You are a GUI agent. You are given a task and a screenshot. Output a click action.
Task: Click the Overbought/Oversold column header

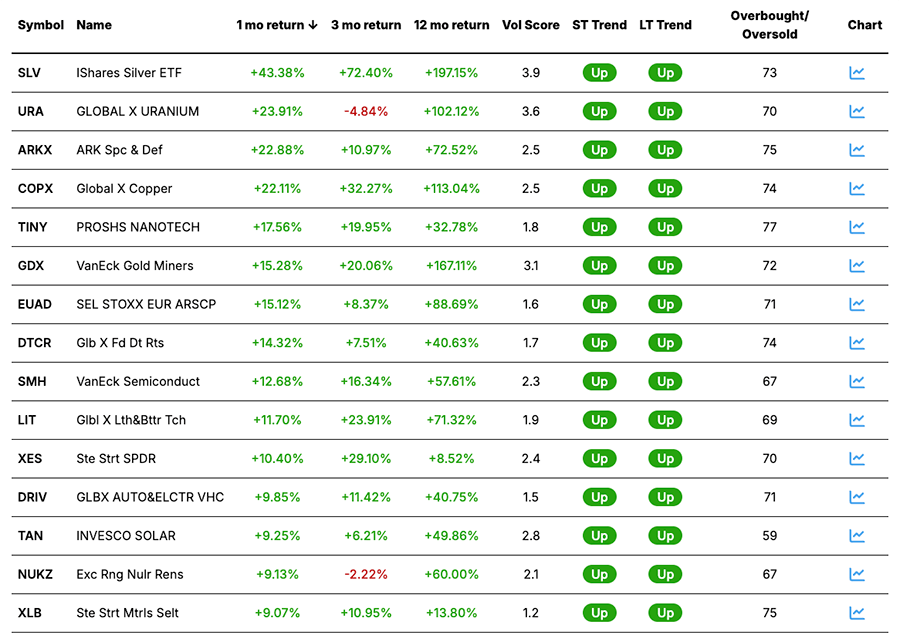[x=769, y=25]
